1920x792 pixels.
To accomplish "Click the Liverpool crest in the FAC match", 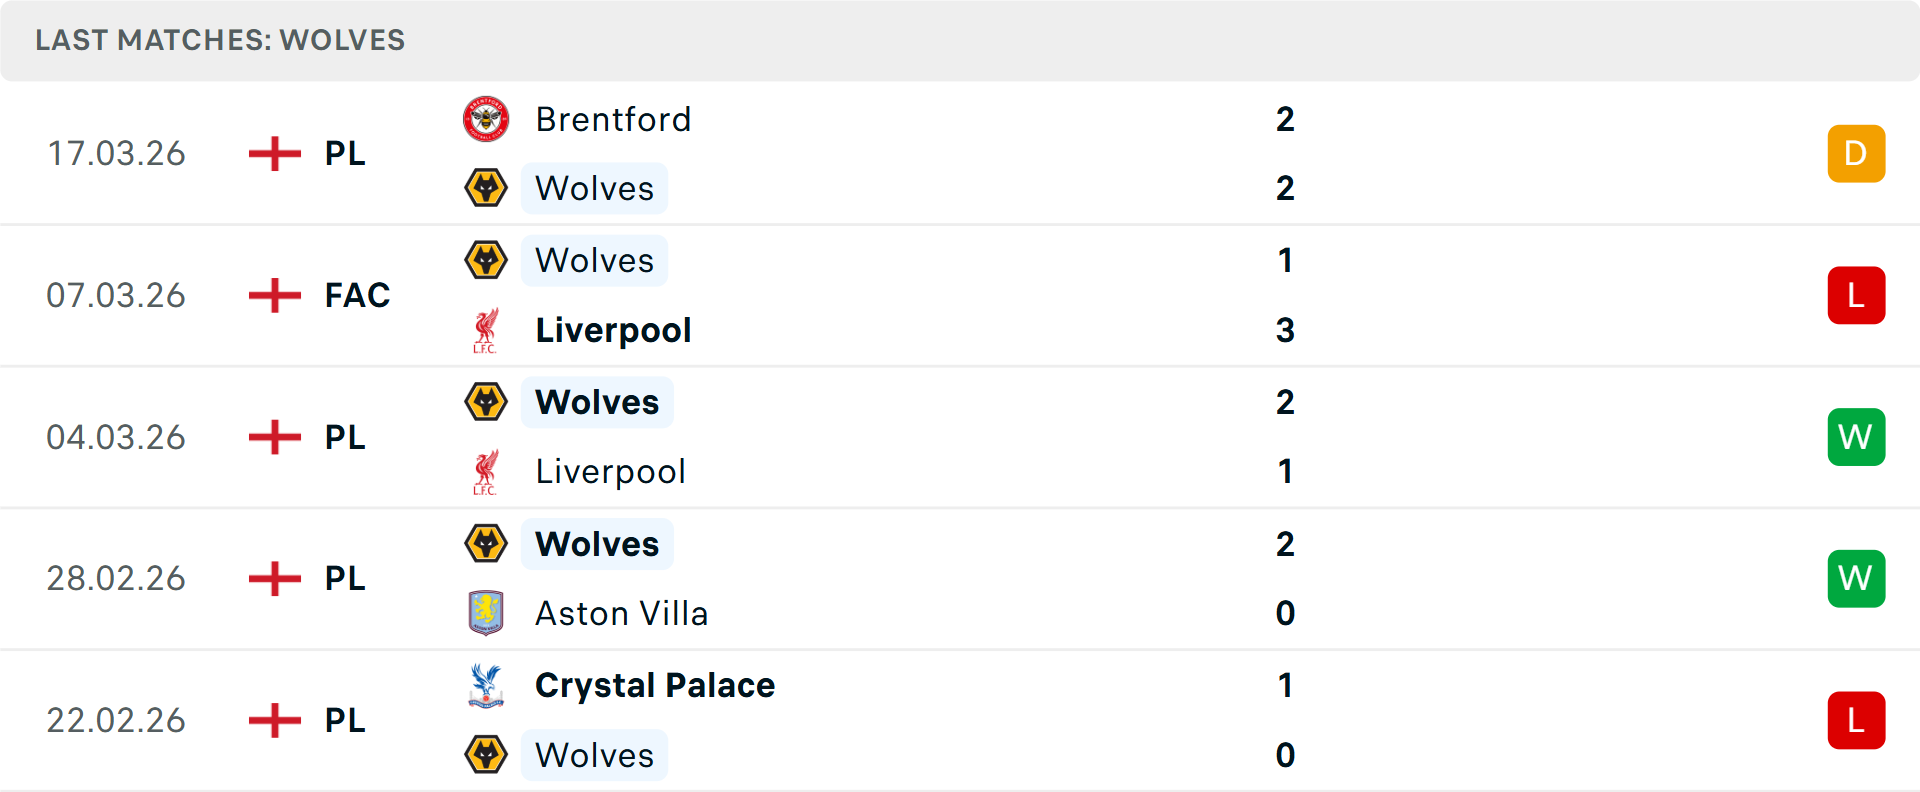I will coord(487,330).
